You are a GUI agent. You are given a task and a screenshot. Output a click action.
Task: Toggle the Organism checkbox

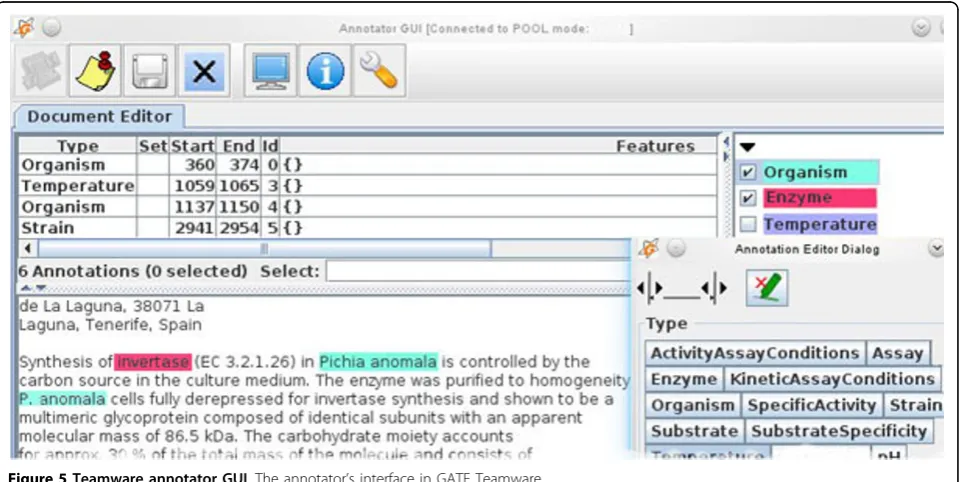pyautogui.click(x=747, y=173)
